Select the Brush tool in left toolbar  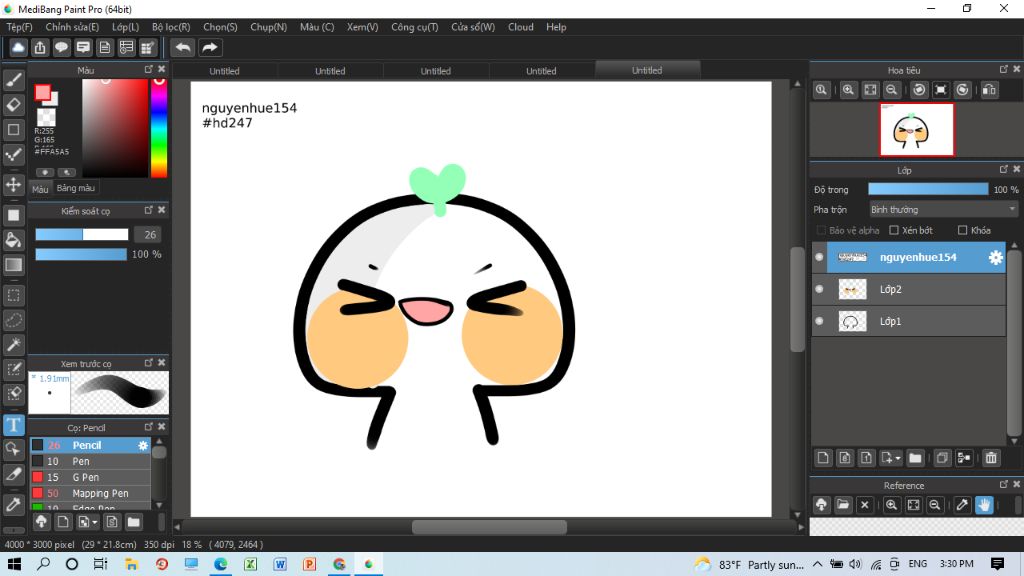pyautogui.click(x=14, y=80)
